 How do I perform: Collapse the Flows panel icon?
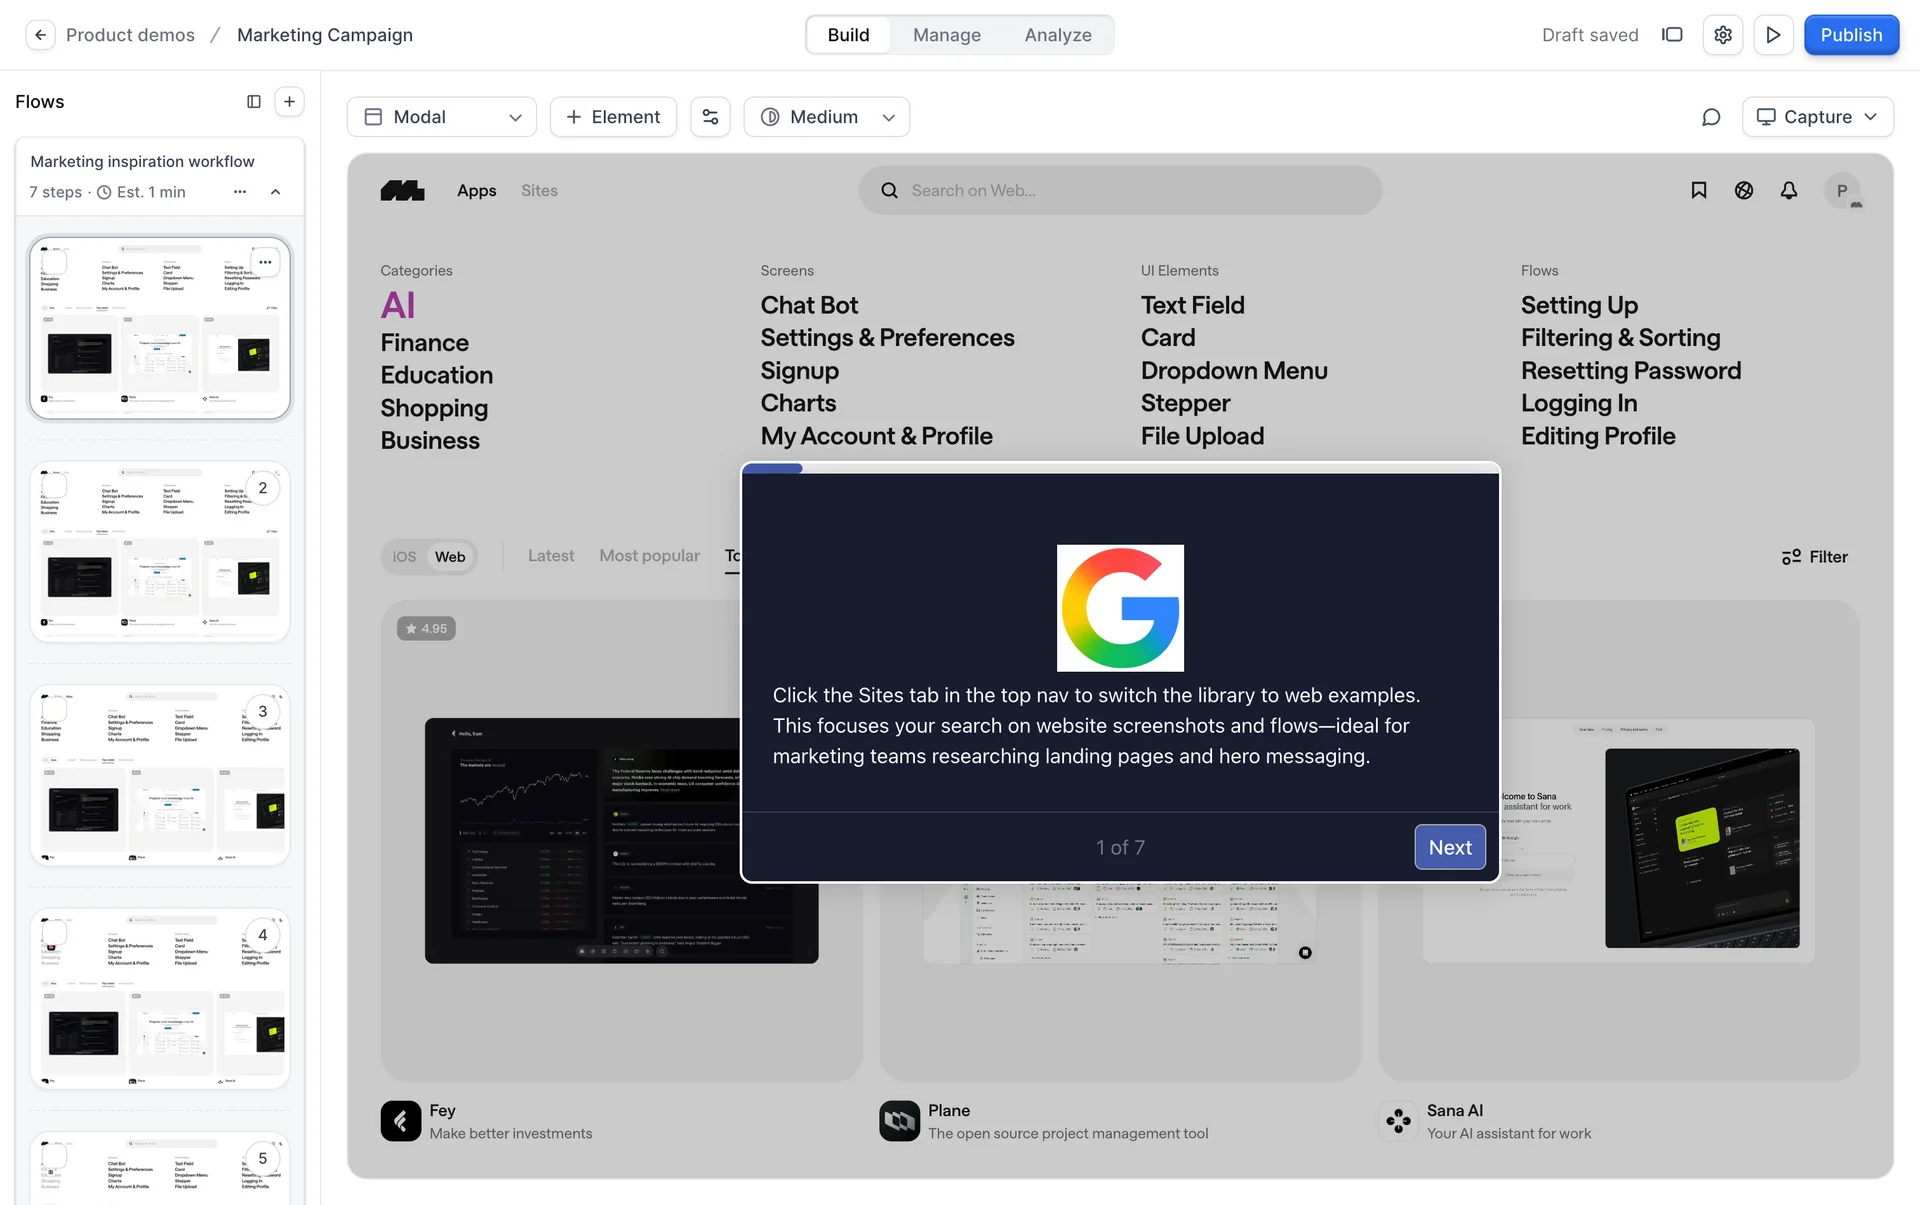pos(254,101)
